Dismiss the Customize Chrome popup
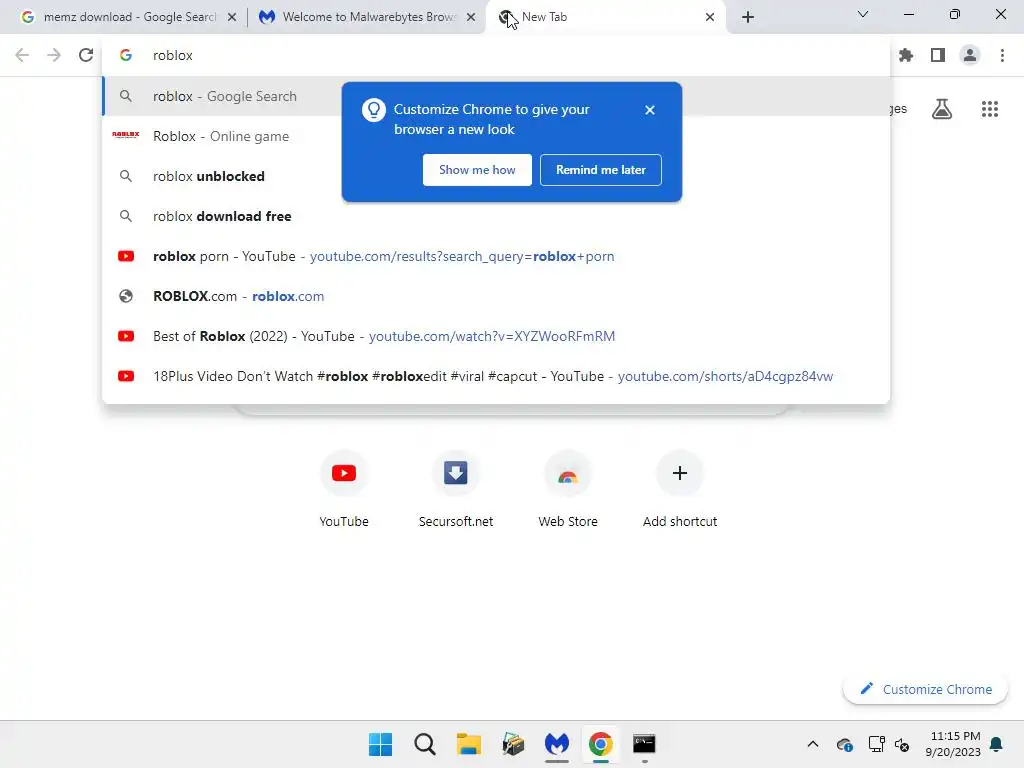 pos(650,110)
